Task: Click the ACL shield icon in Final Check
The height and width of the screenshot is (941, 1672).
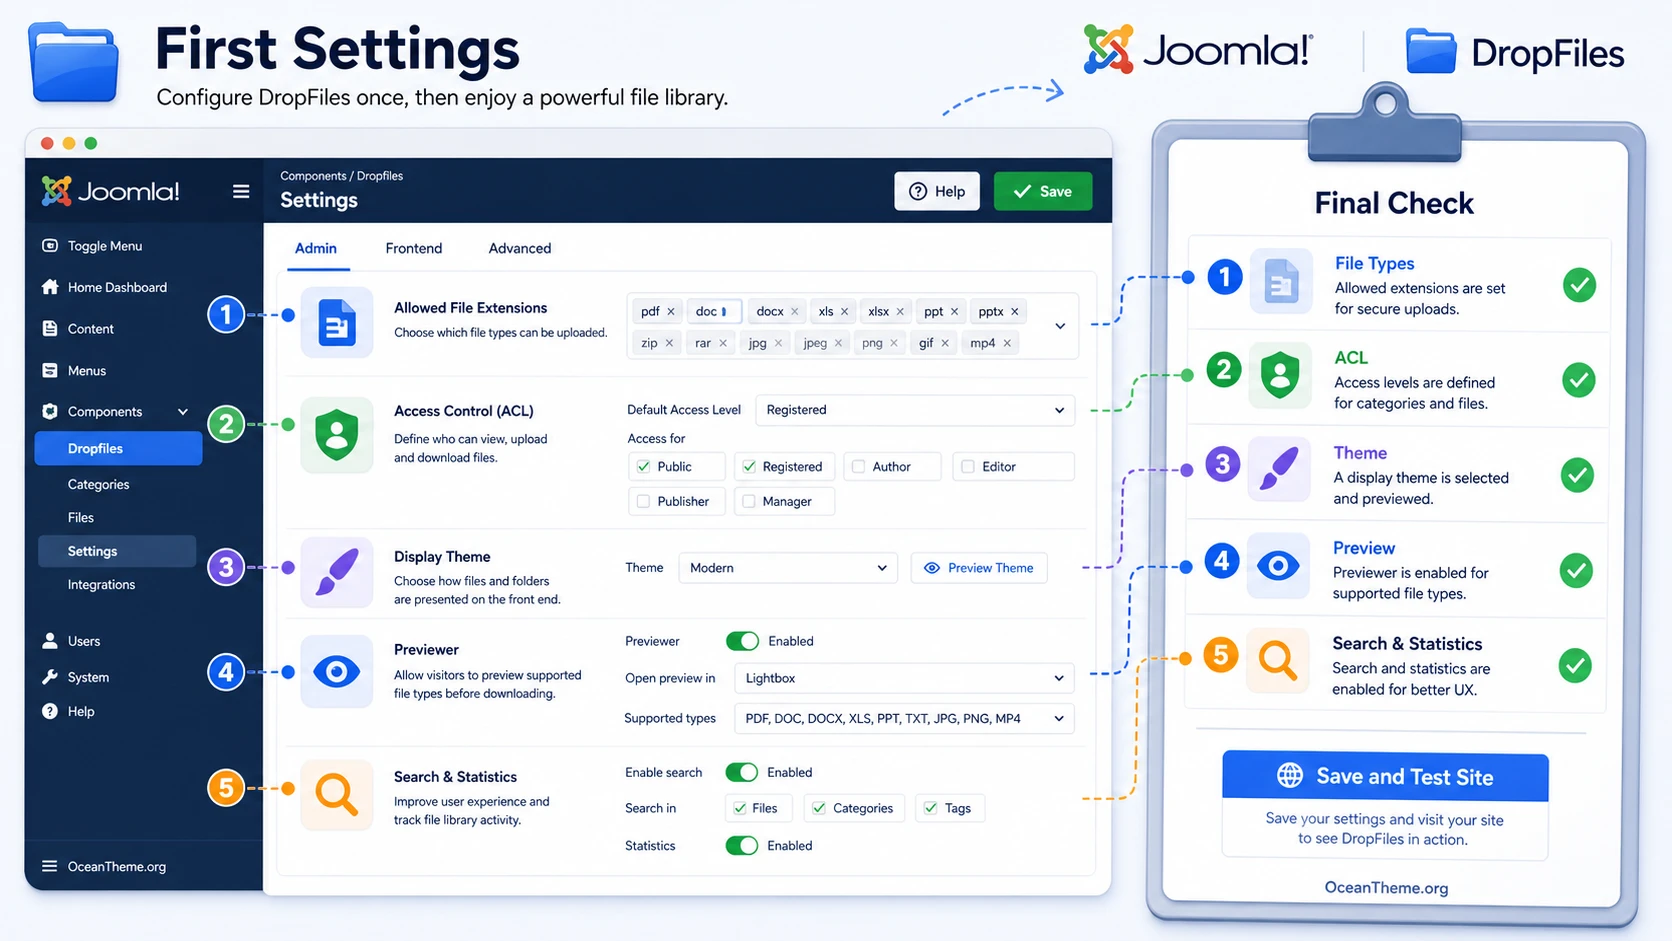Action: pyautogui.click(x=1280, y=375)
